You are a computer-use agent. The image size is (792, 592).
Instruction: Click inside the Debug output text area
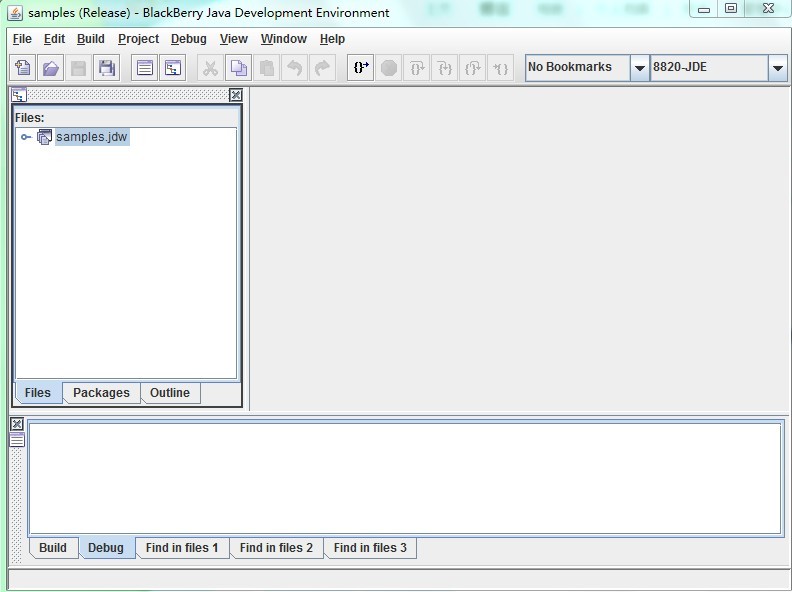coord(405,478)
